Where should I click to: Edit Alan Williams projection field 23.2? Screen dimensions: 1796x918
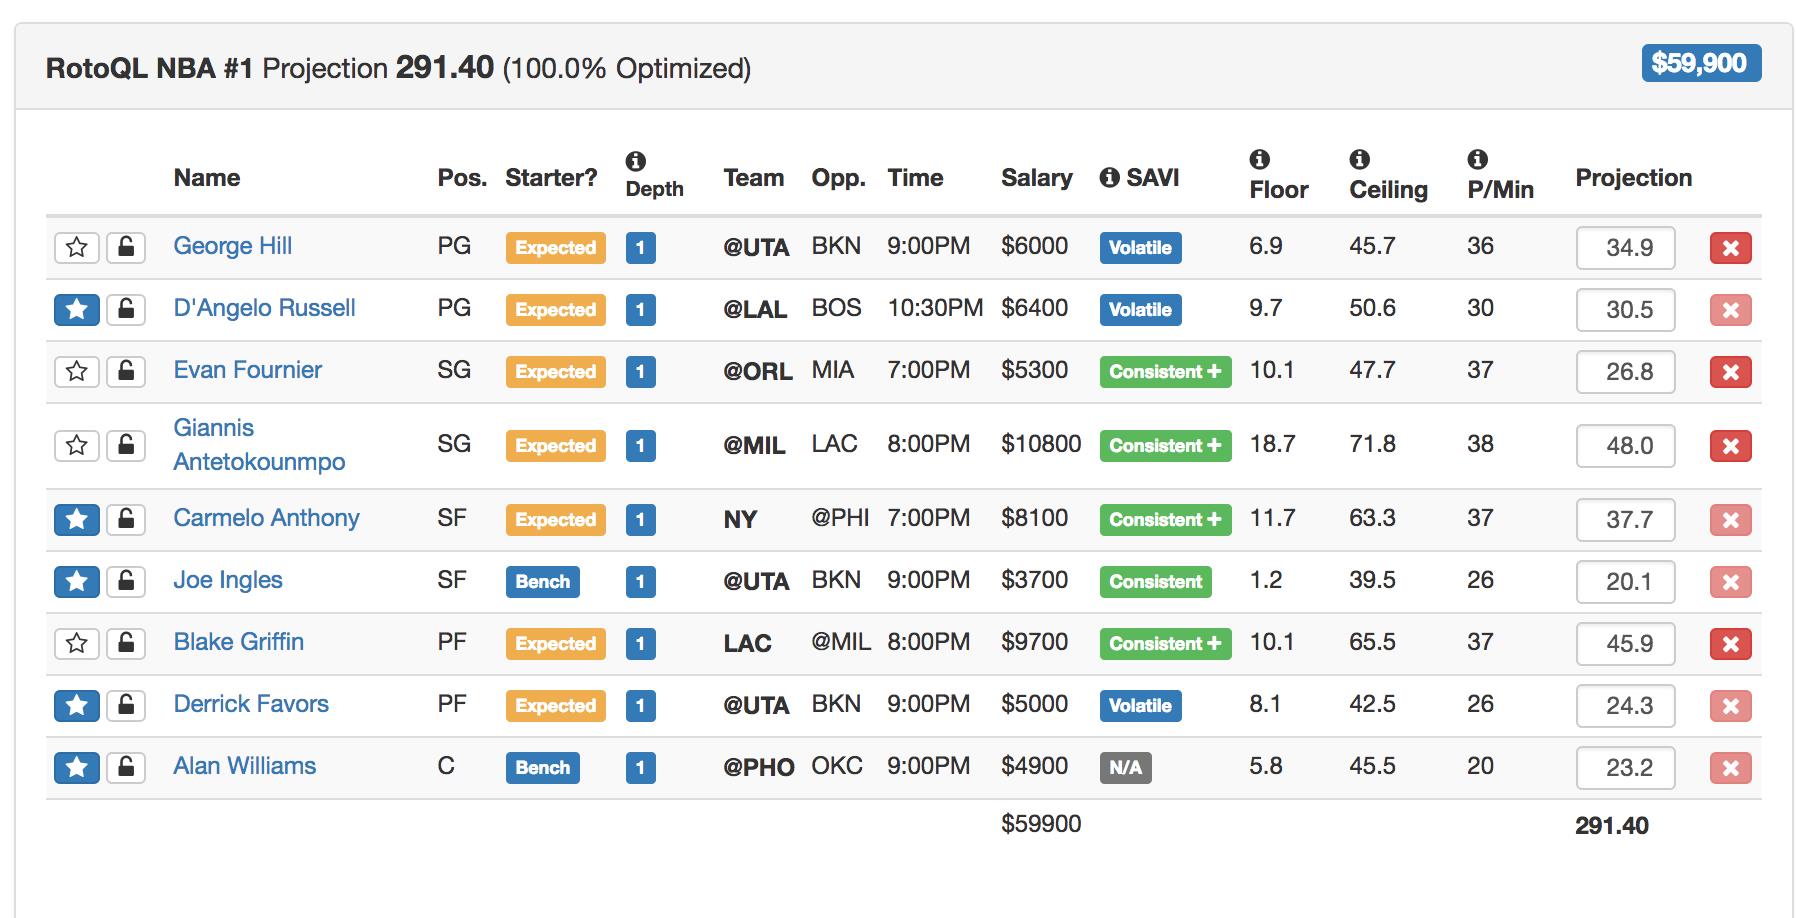(x=1626, y=768)
